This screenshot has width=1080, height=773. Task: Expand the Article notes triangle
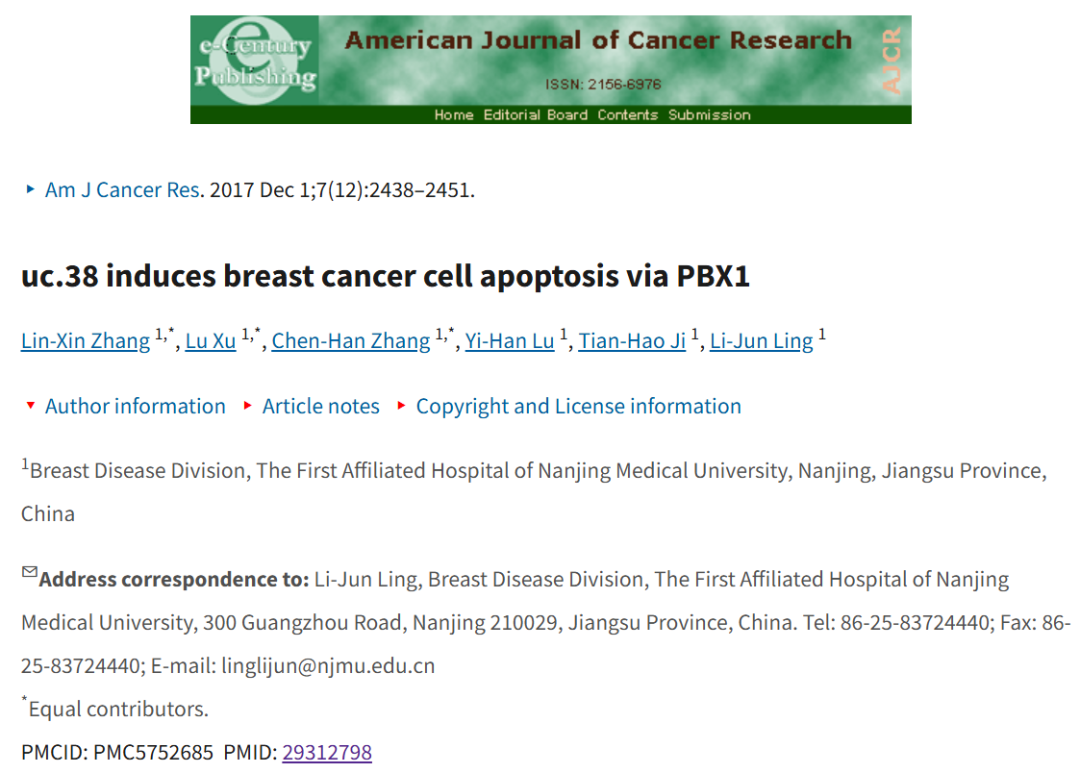(248, 406)
